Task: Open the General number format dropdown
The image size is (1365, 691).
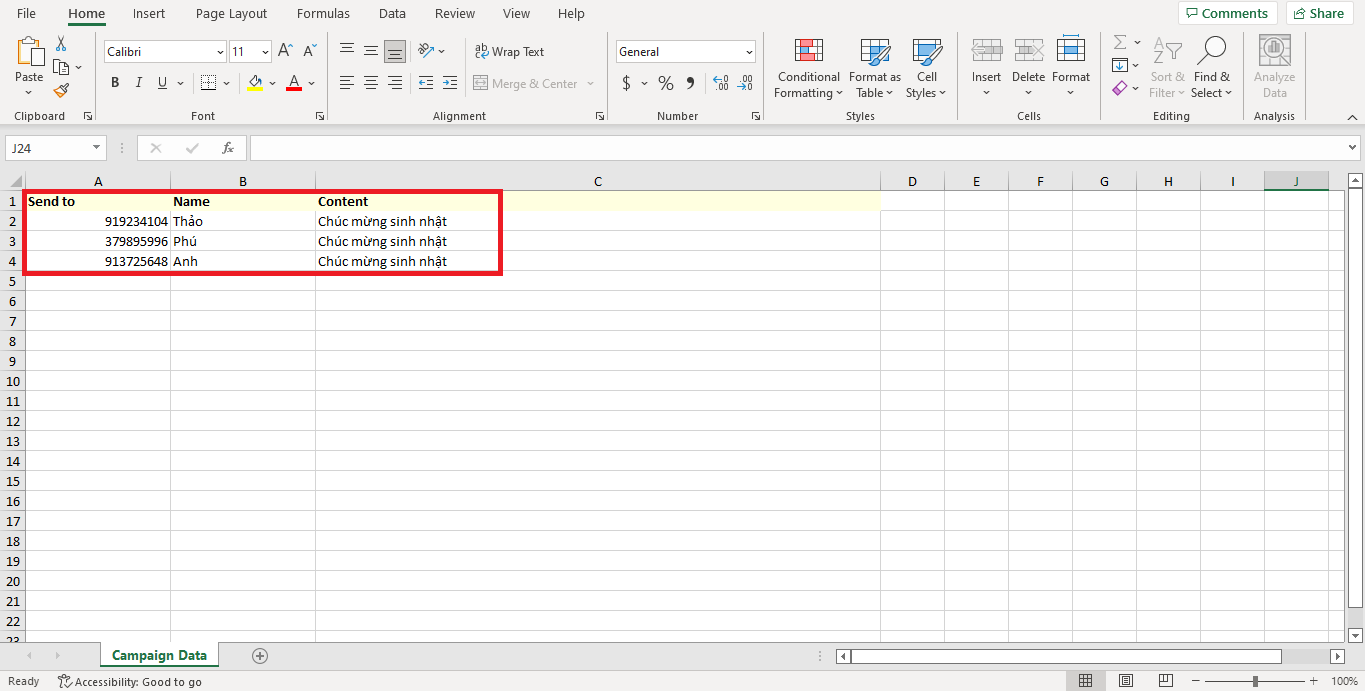Action: 749,52
